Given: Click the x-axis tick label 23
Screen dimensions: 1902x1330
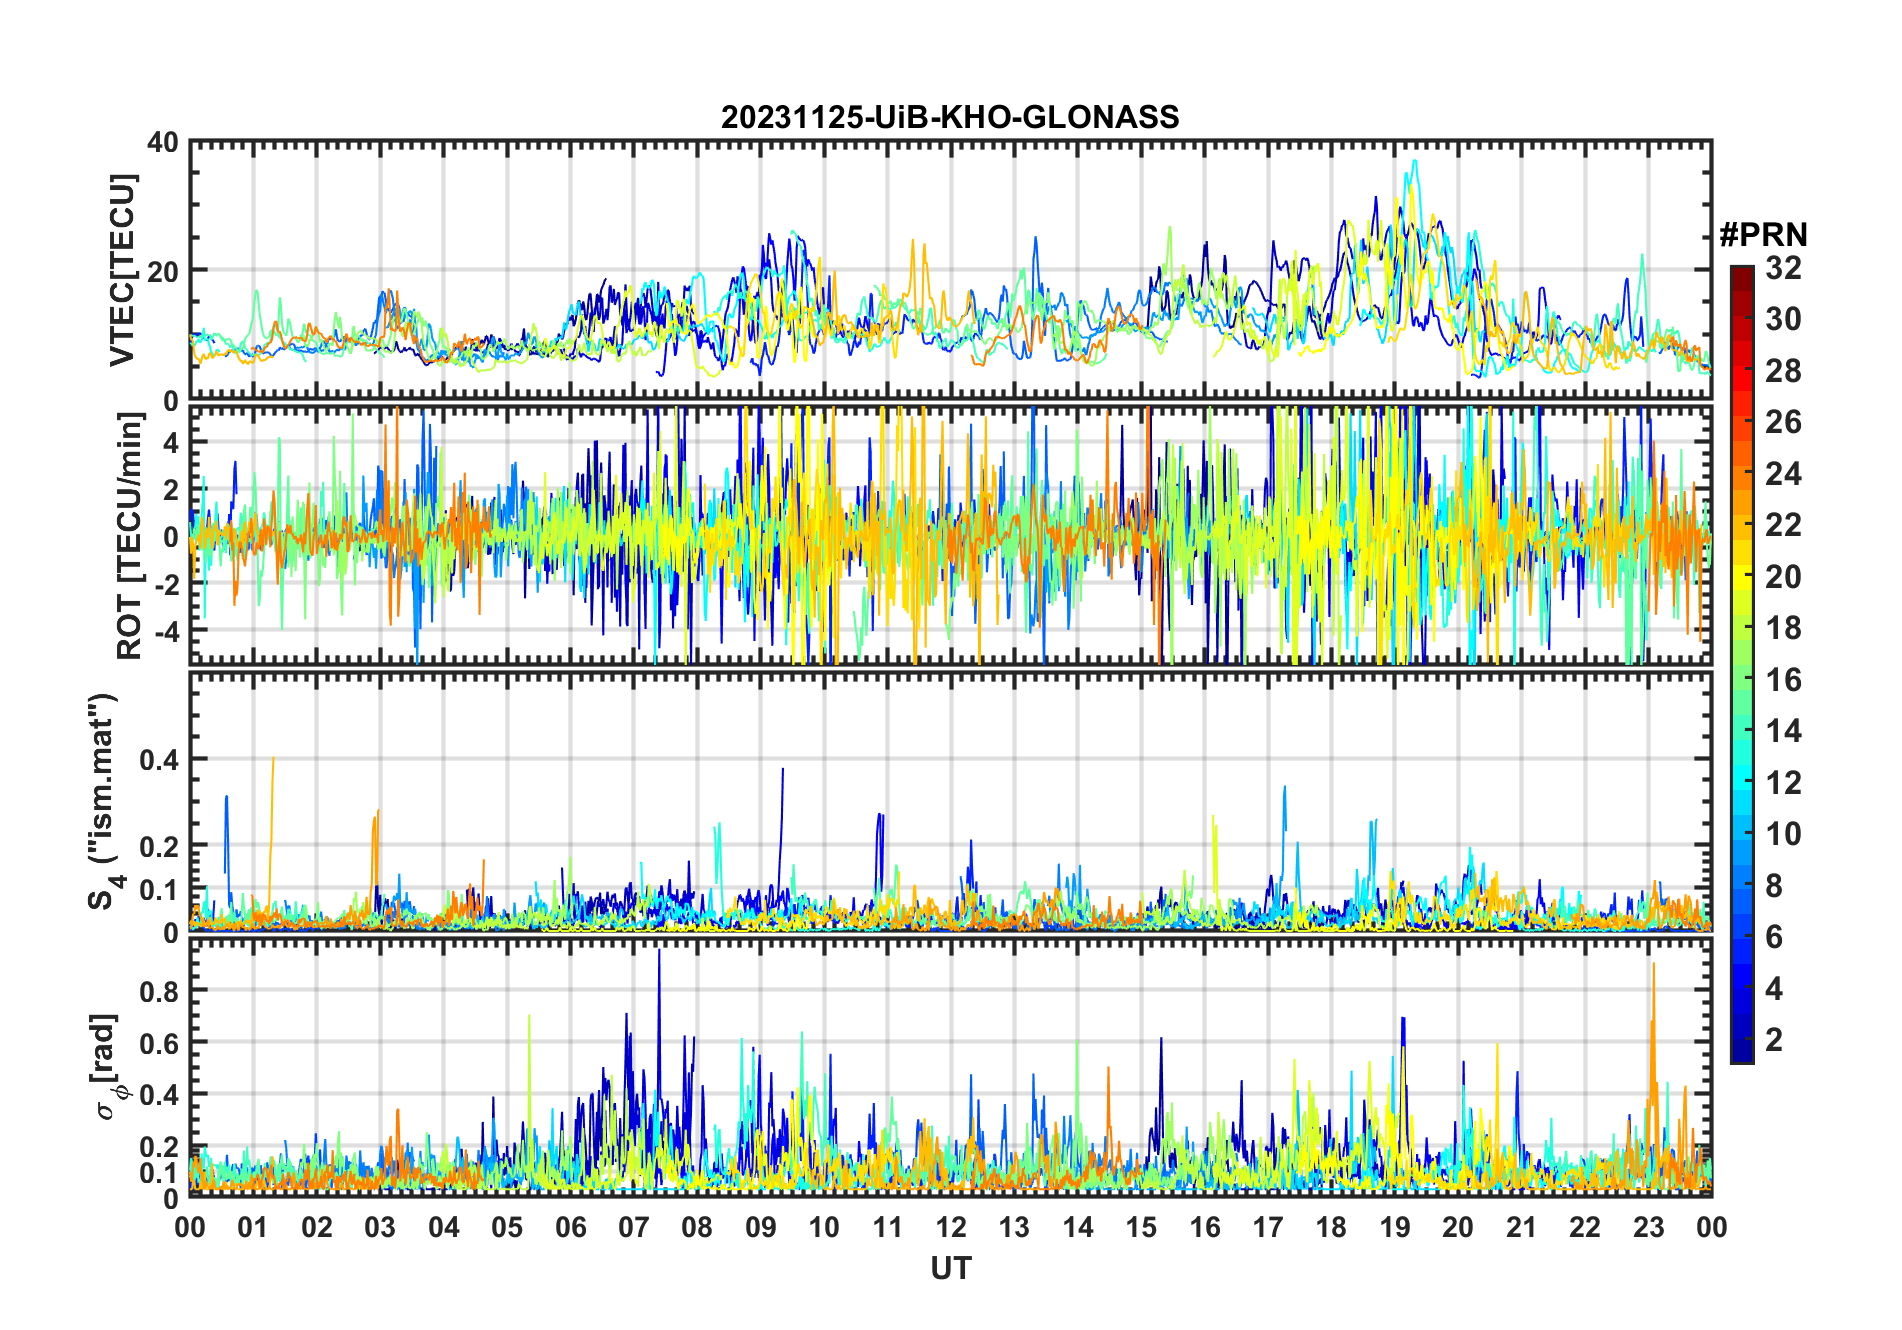Looking at the screenshot, I should click(1648, 1228).
